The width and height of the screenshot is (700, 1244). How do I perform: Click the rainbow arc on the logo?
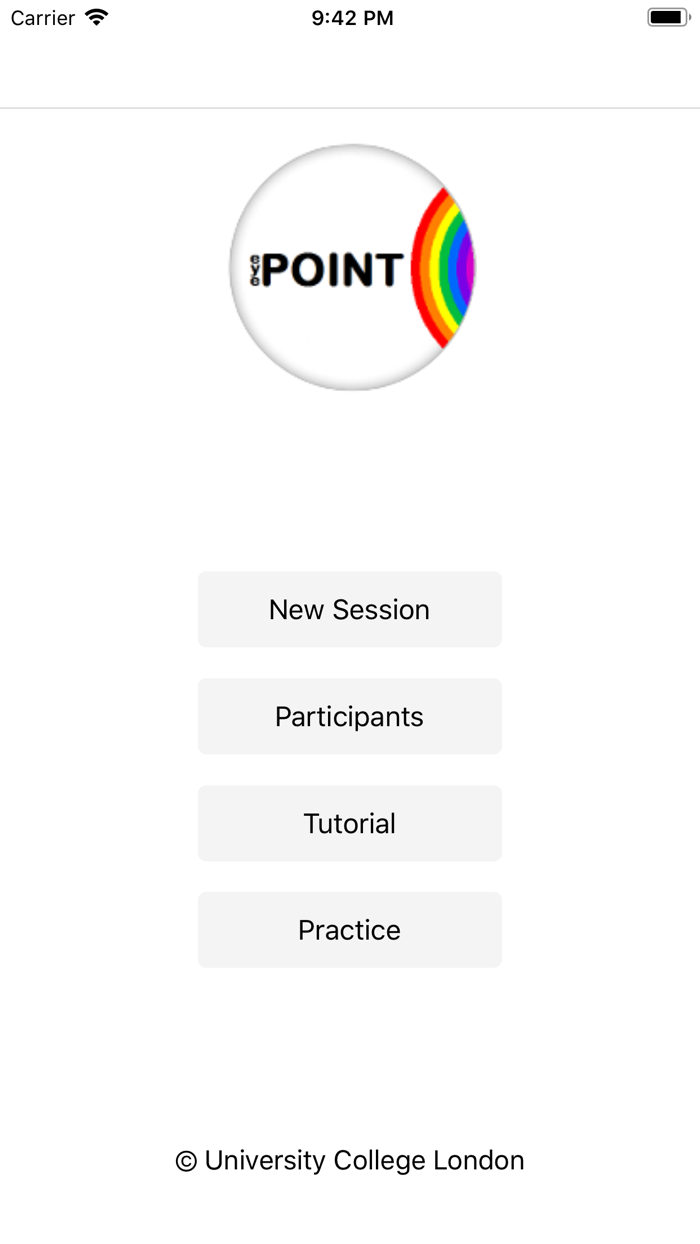[444, 268]
